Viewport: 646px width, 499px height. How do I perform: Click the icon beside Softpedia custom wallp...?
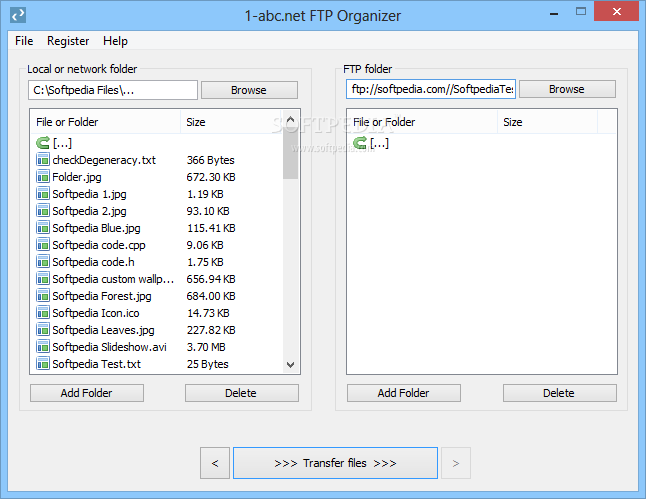[x=43, y=279]
